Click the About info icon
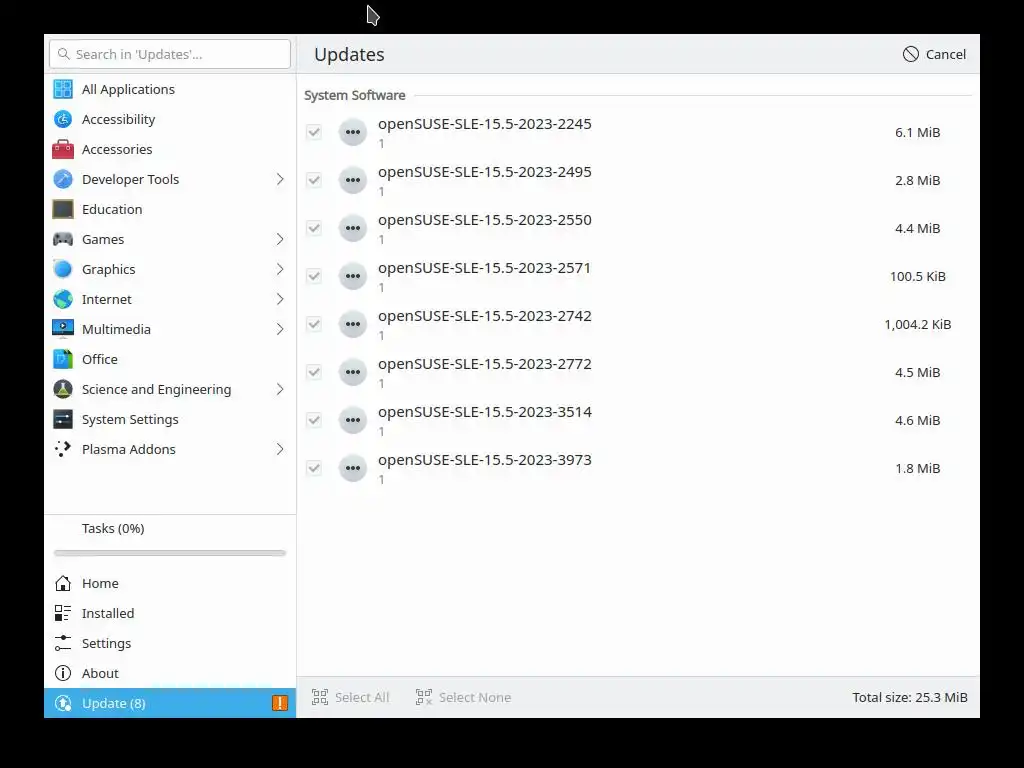The width and height of the screenshot is (1024, 768). [x=63, y=673]
